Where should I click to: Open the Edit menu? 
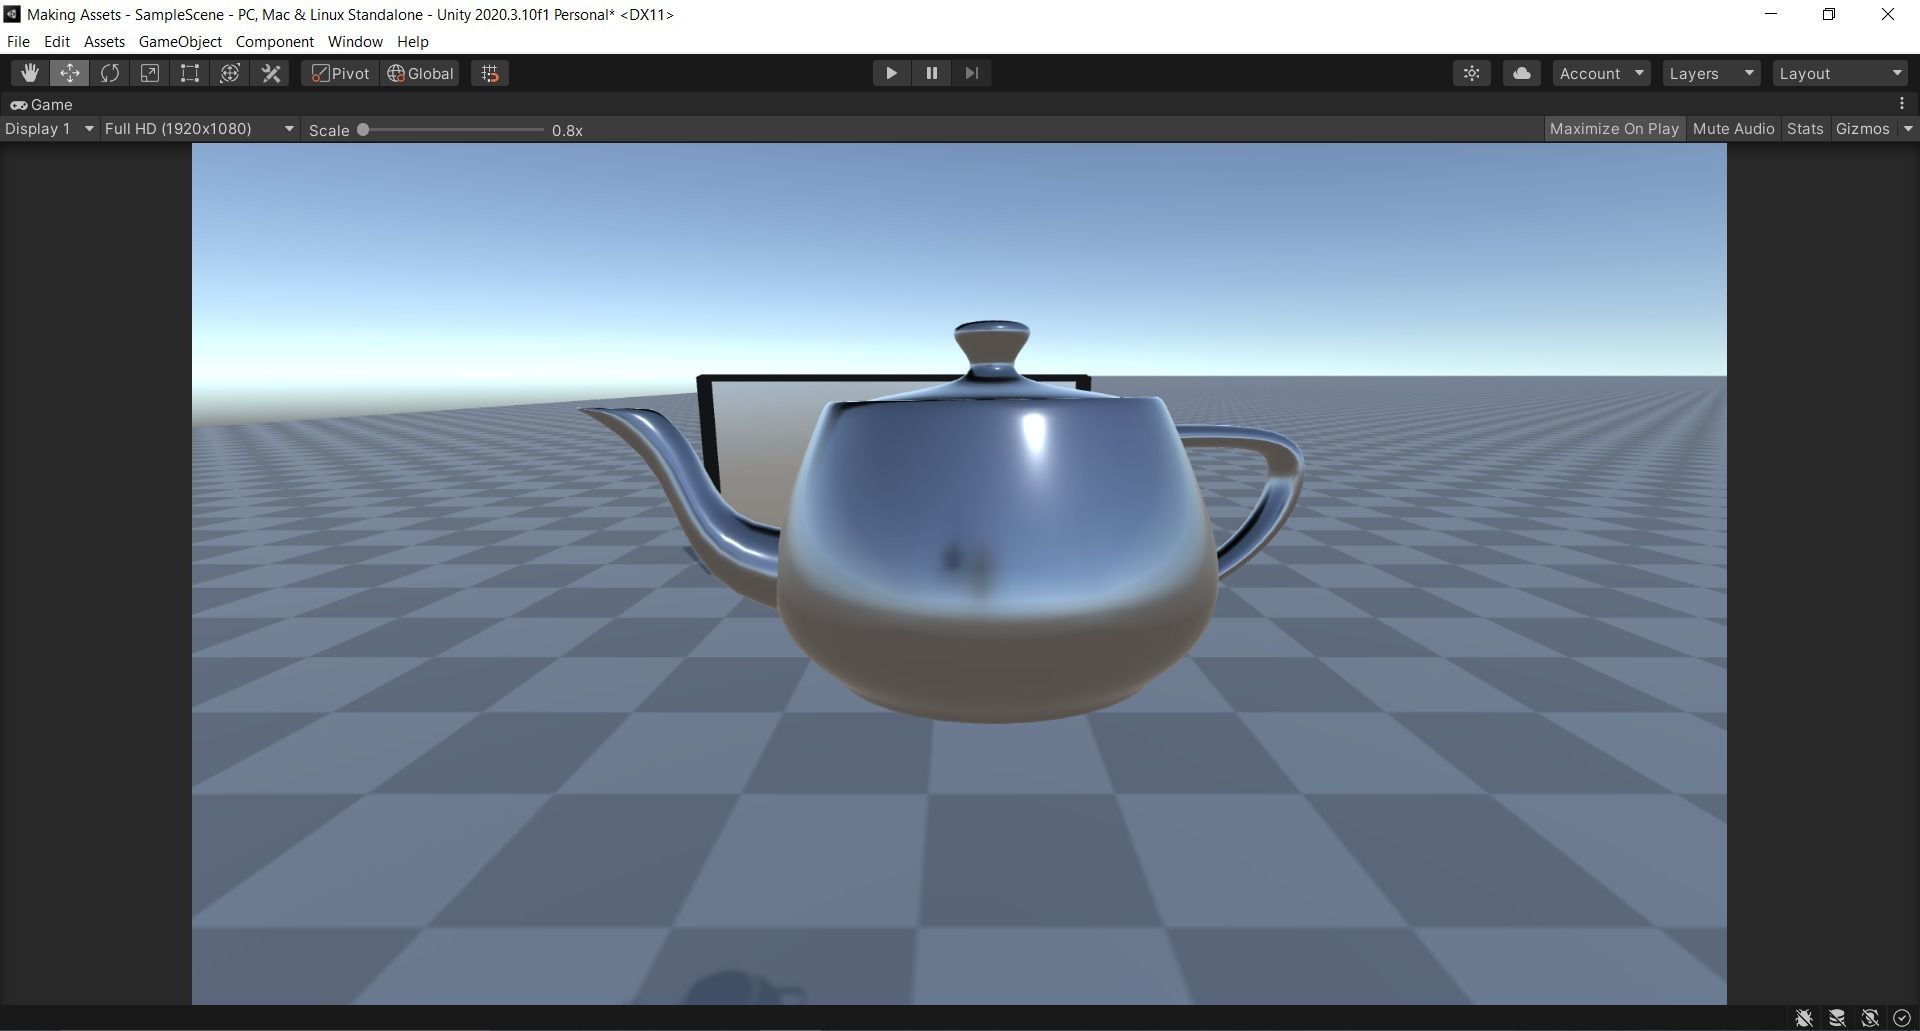point(57,42)
